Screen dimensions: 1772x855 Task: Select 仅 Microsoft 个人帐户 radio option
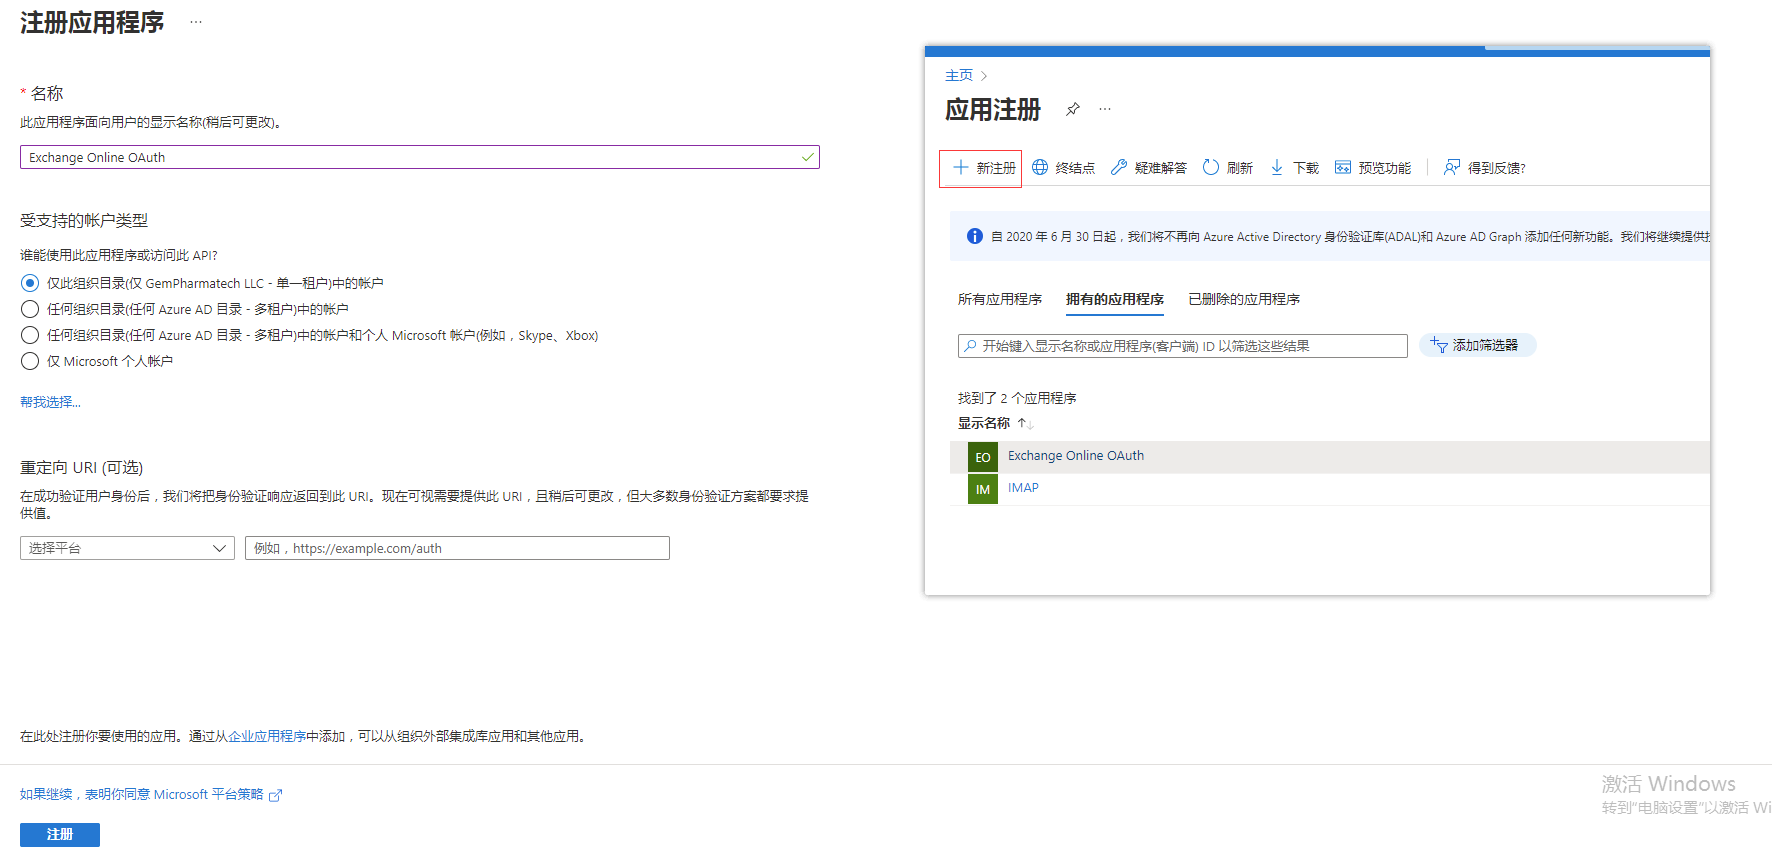coord(30,361)
